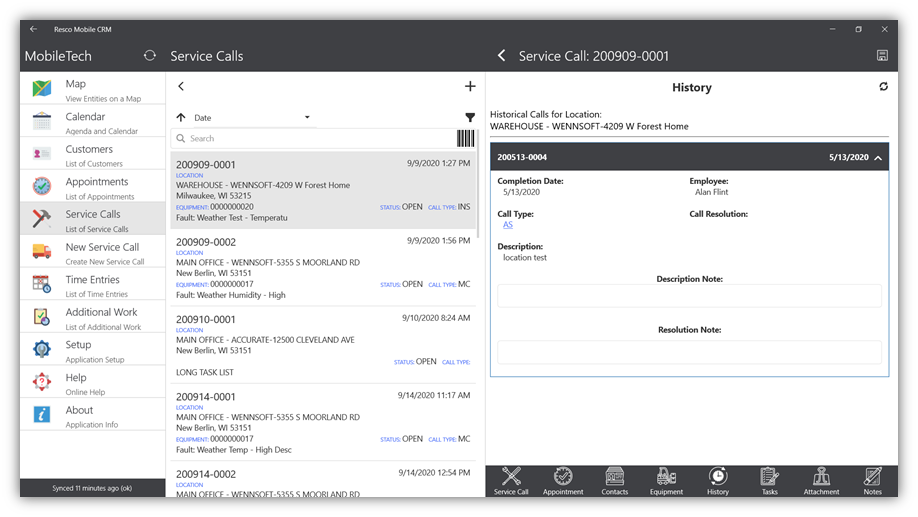
Task: Click the Description Note text box
Action: coord(689,296)
